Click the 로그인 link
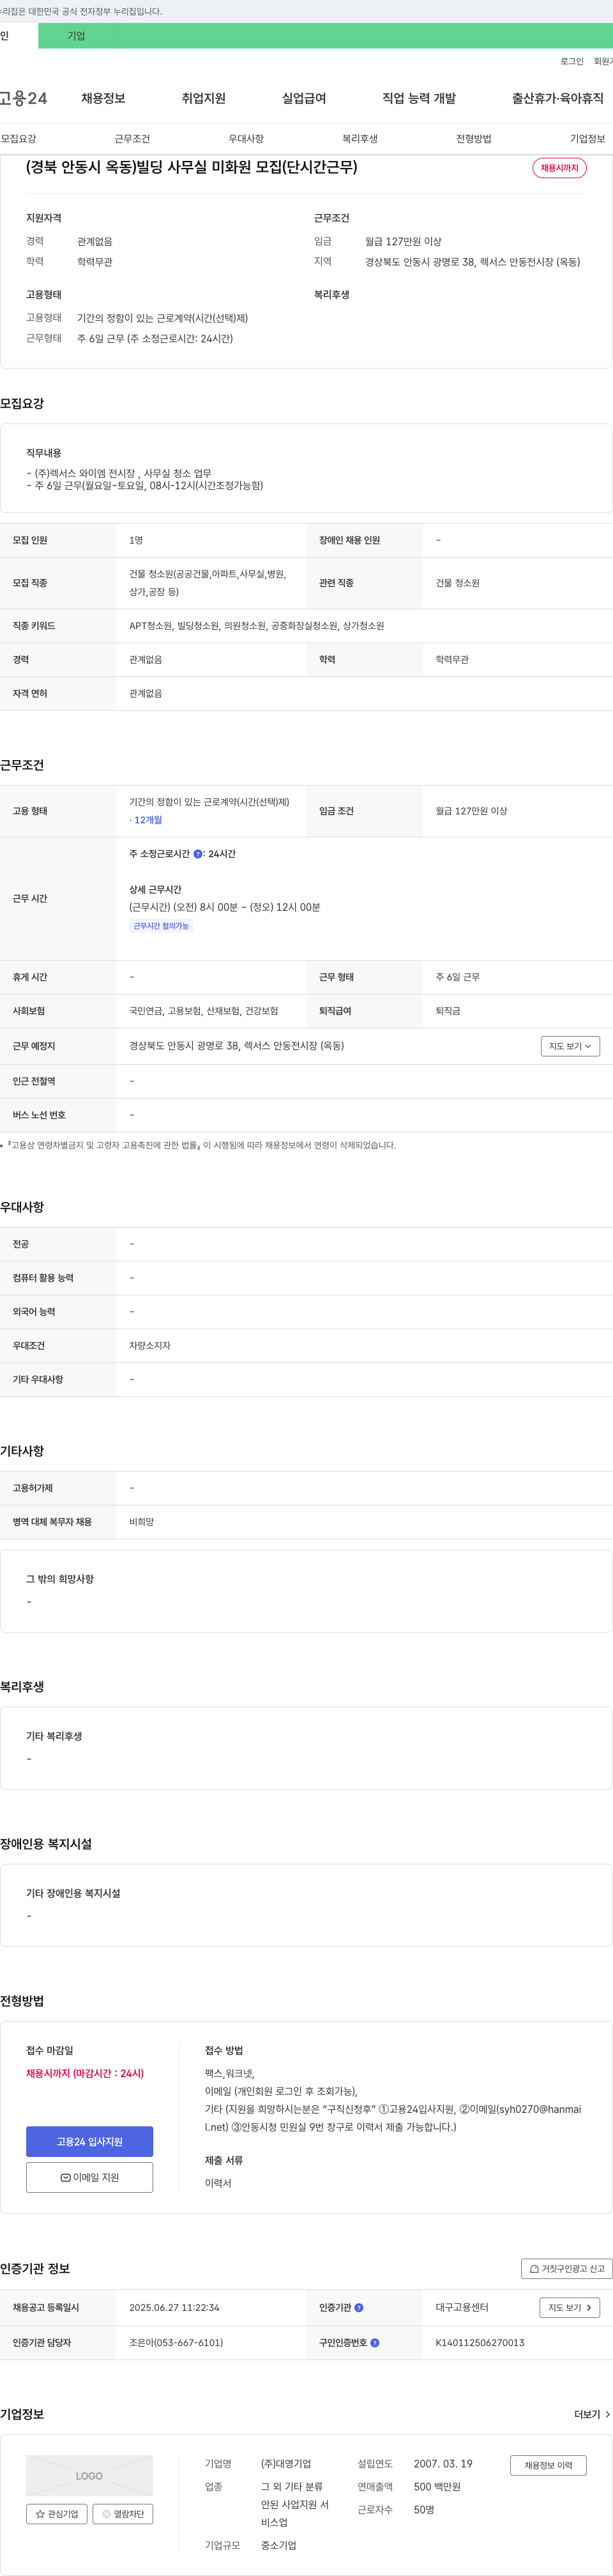Image resolution: width=613 pixels, height=2576 pixels. (572, 62)
